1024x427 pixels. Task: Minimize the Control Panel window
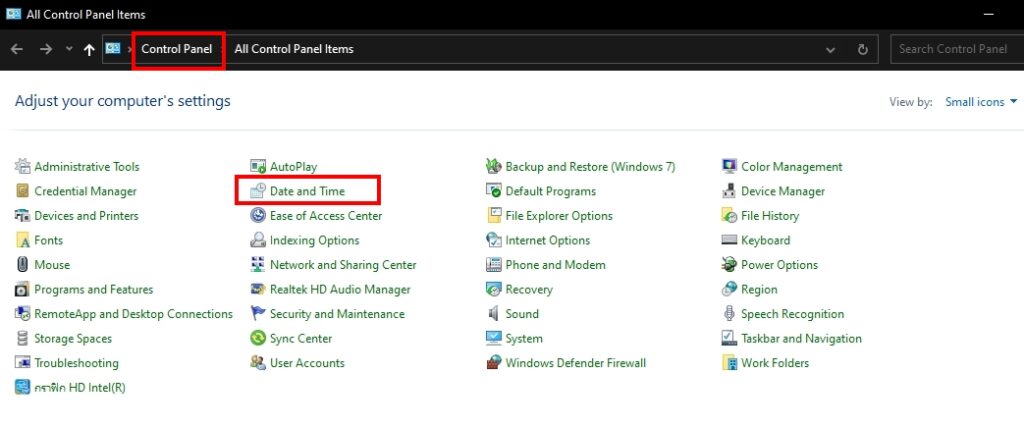989,14
